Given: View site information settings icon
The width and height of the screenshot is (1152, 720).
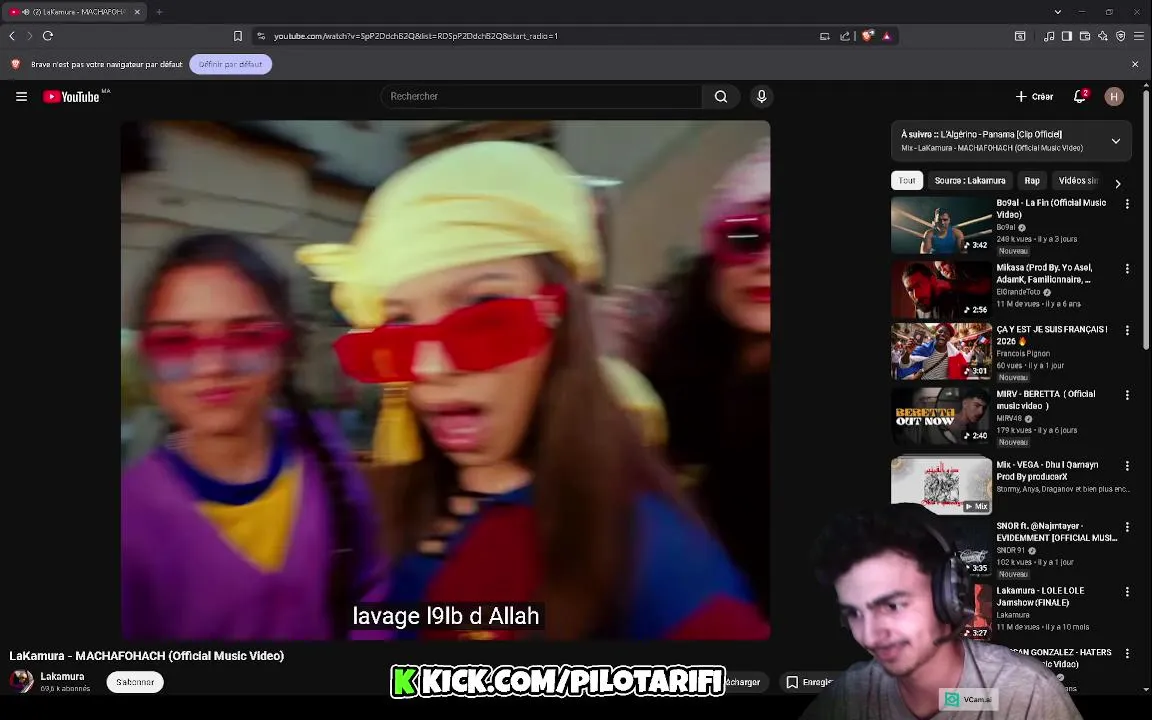Looking at the screenshot, I should pyautogui.click(x=260, y=36).
